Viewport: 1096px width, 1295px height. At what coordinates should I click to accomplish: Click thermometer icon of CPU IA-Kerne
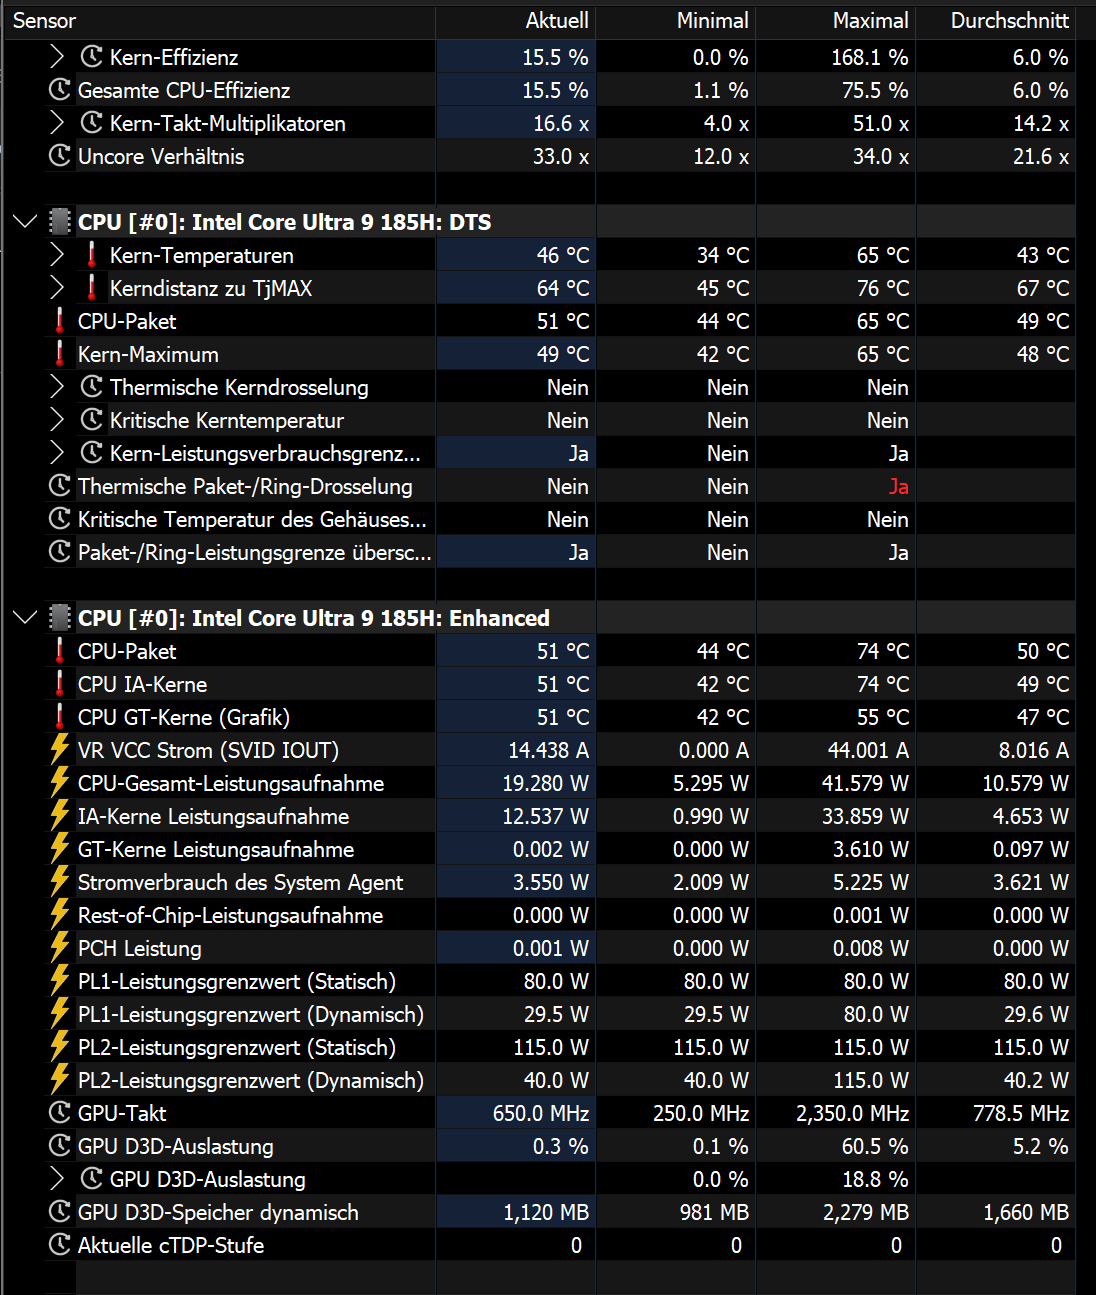tap(60, 684)
